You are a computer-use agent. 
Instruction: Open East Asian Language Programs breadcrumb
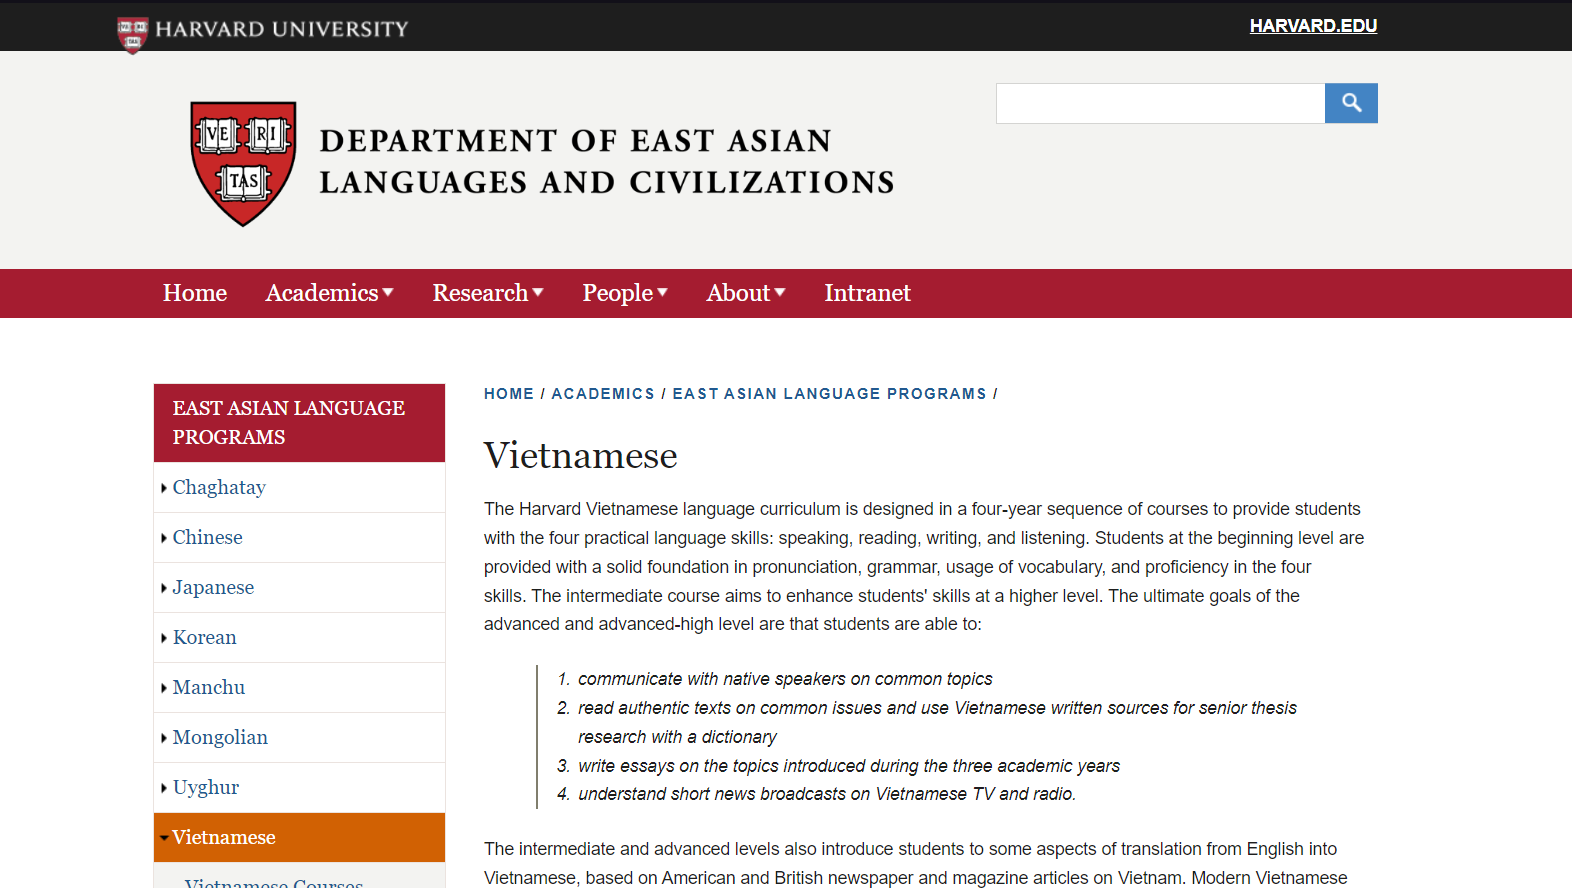(829, 394)
